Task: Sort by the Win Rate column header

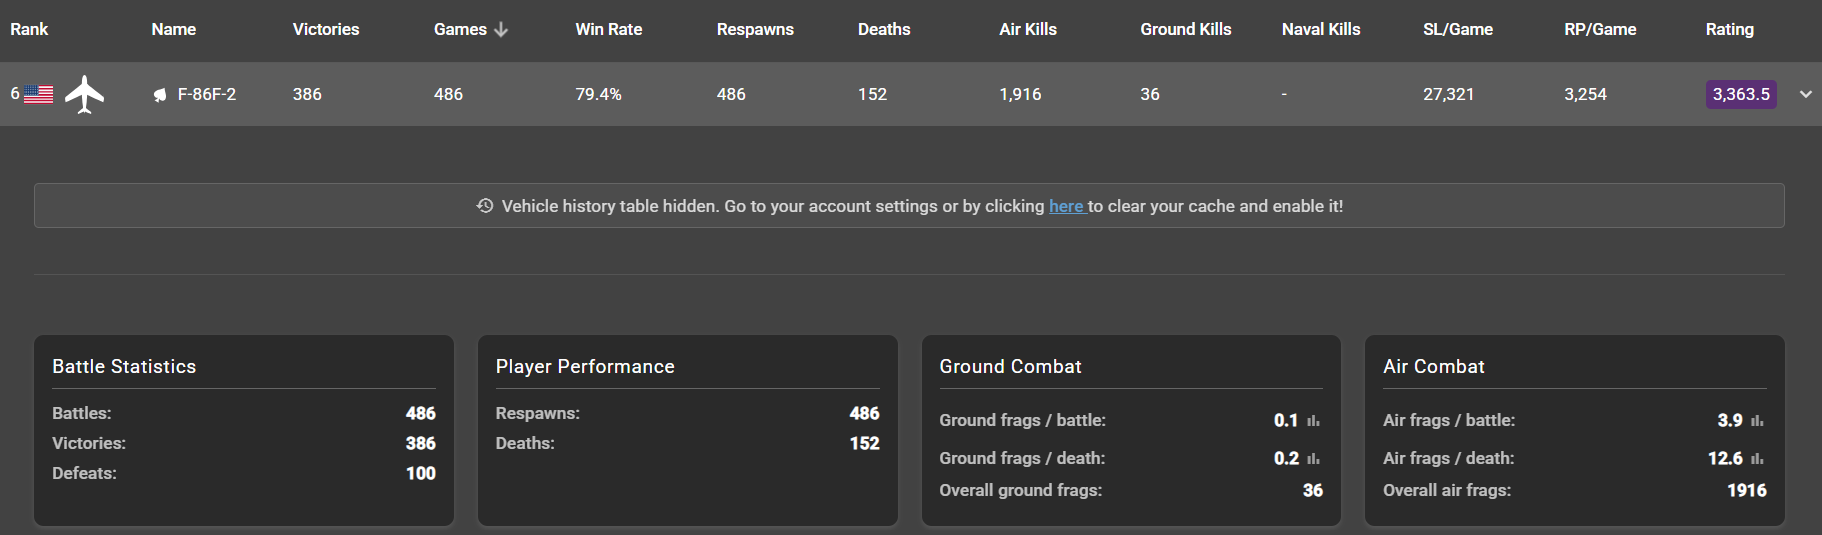Action: (608, 30)
